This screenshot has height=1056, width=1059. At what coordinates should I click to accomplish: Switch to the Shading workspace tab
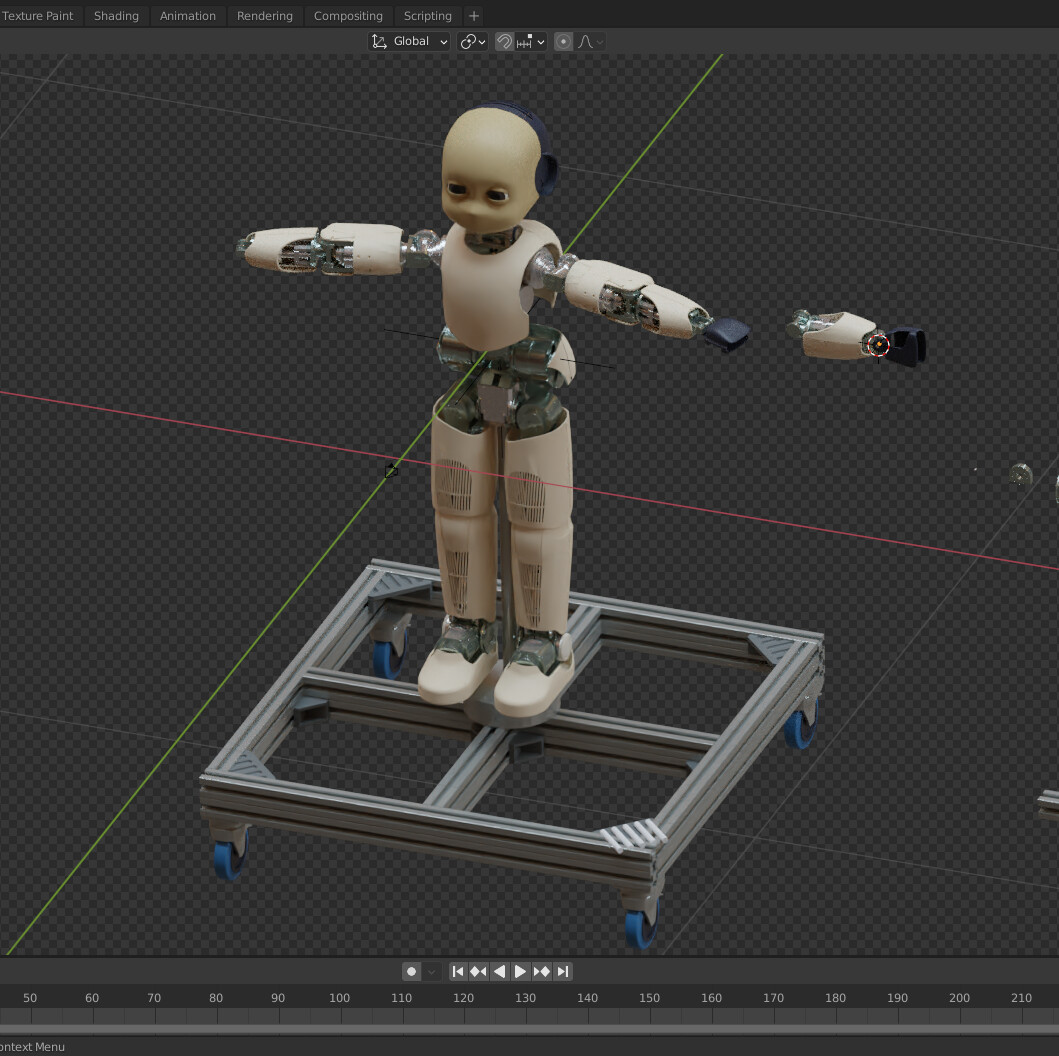tap(116, 16)
